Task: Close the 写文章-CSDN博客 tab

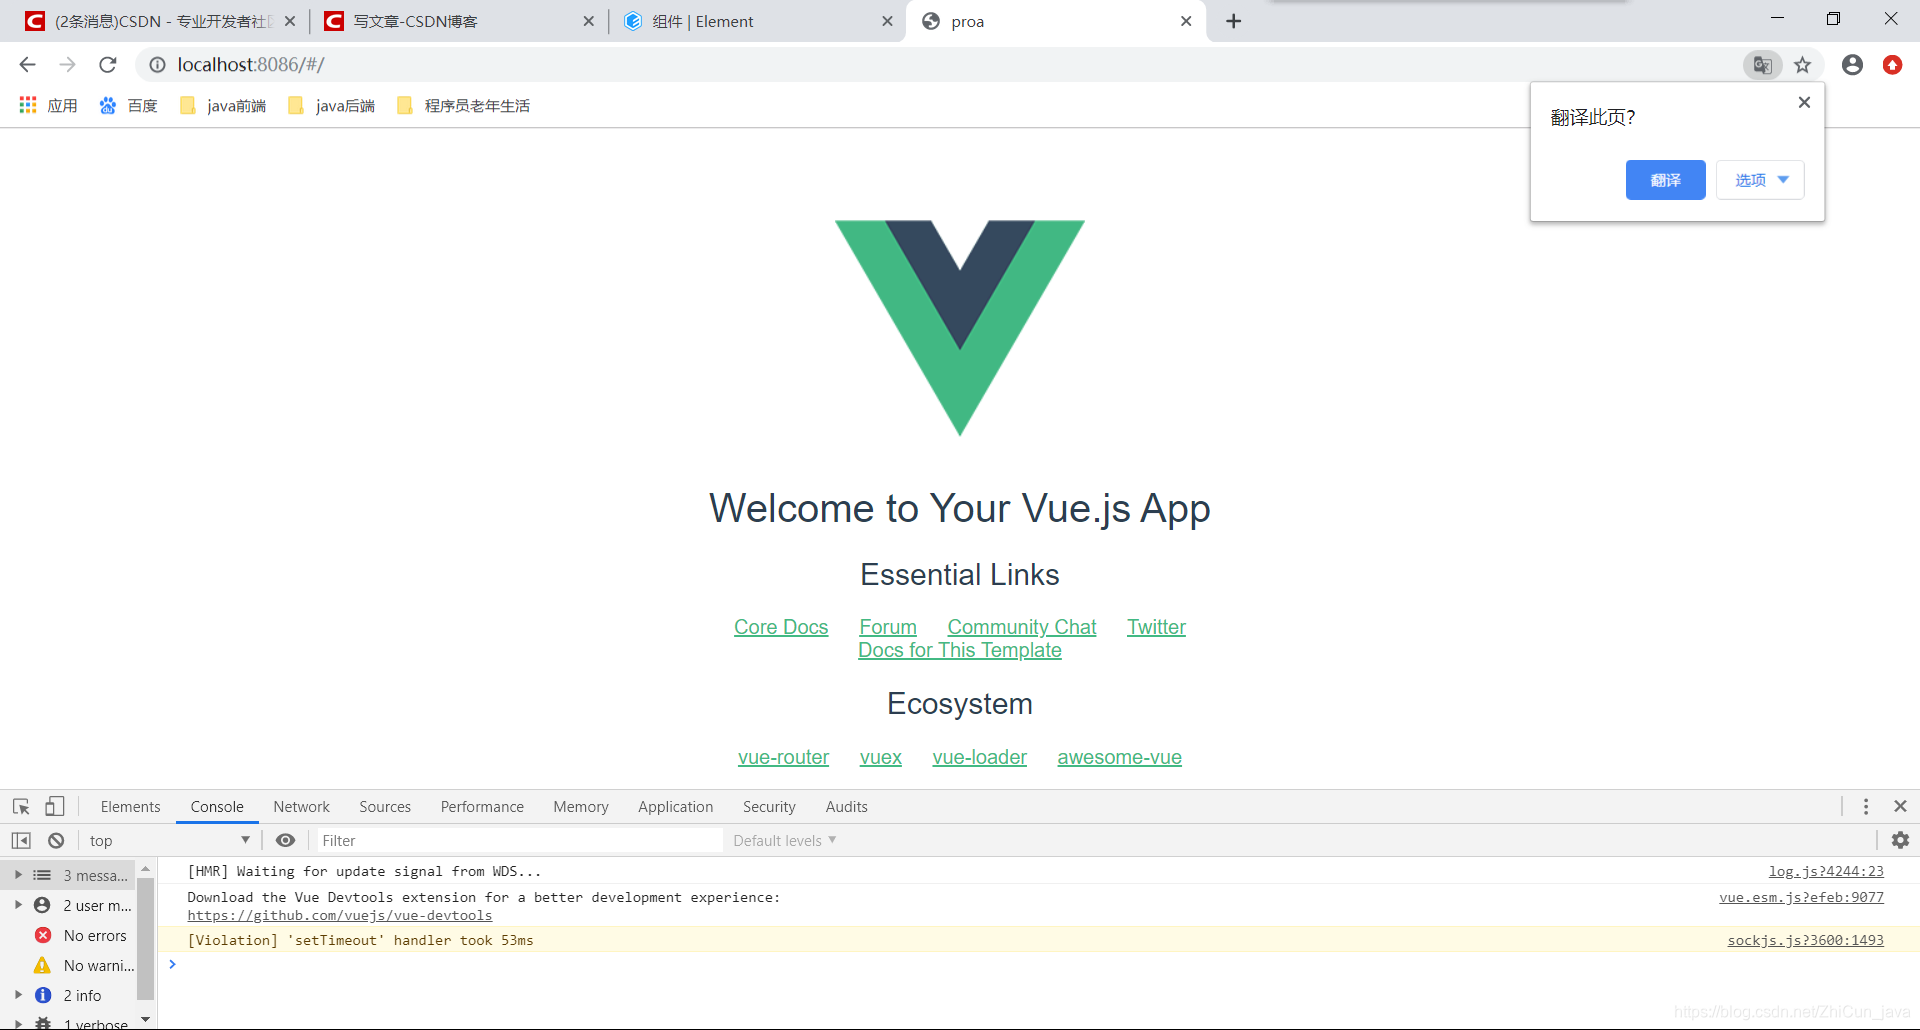Action: [x=588, y=21]
